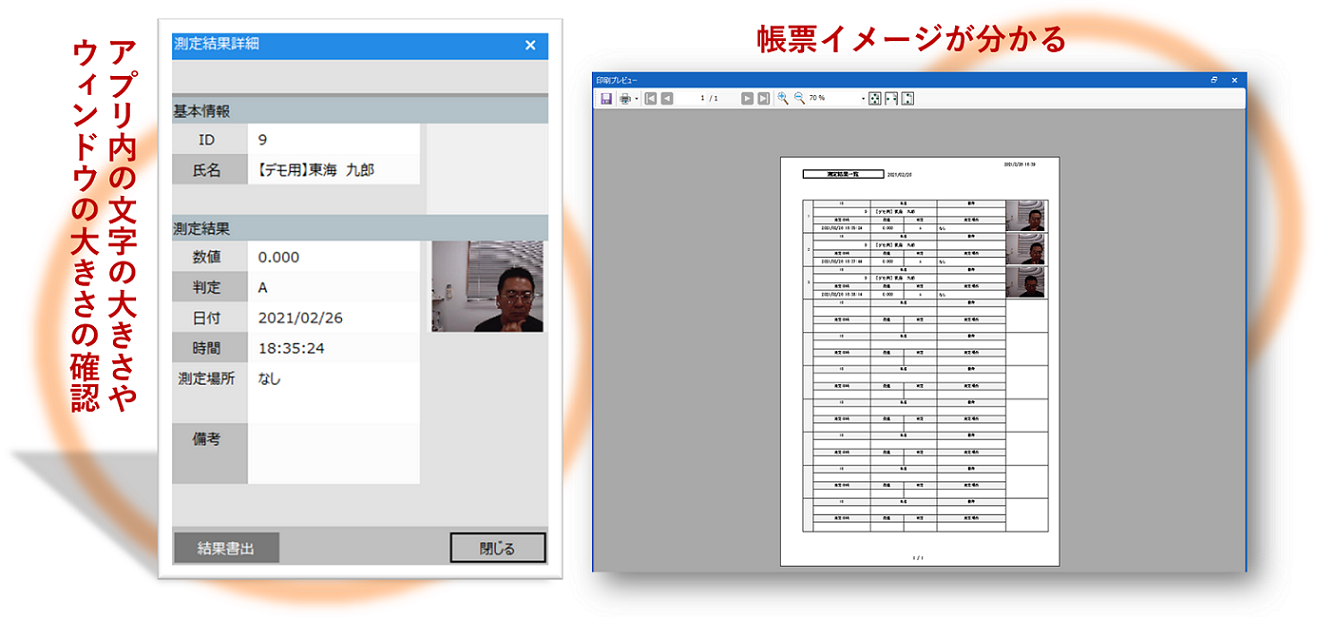The width and height of the screenshot is (1317, 618).
Task: Select the fit page height icon
Action: pyautogui.click(x=908, y=98)
